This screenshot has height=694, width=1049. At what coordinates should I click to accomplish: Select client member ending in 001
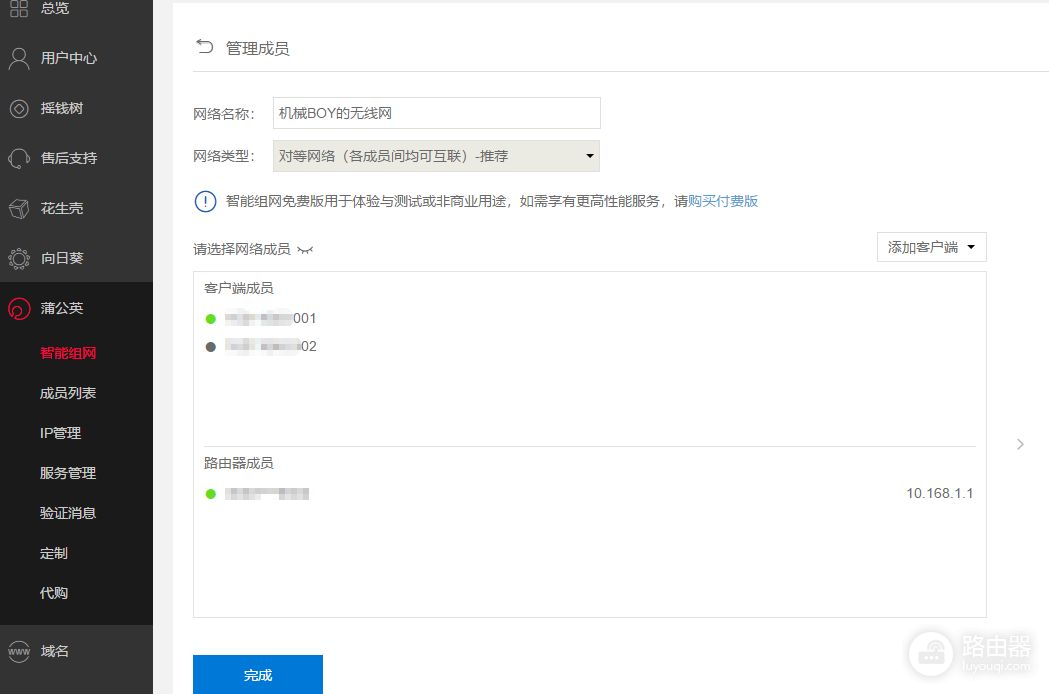point(270,319)
